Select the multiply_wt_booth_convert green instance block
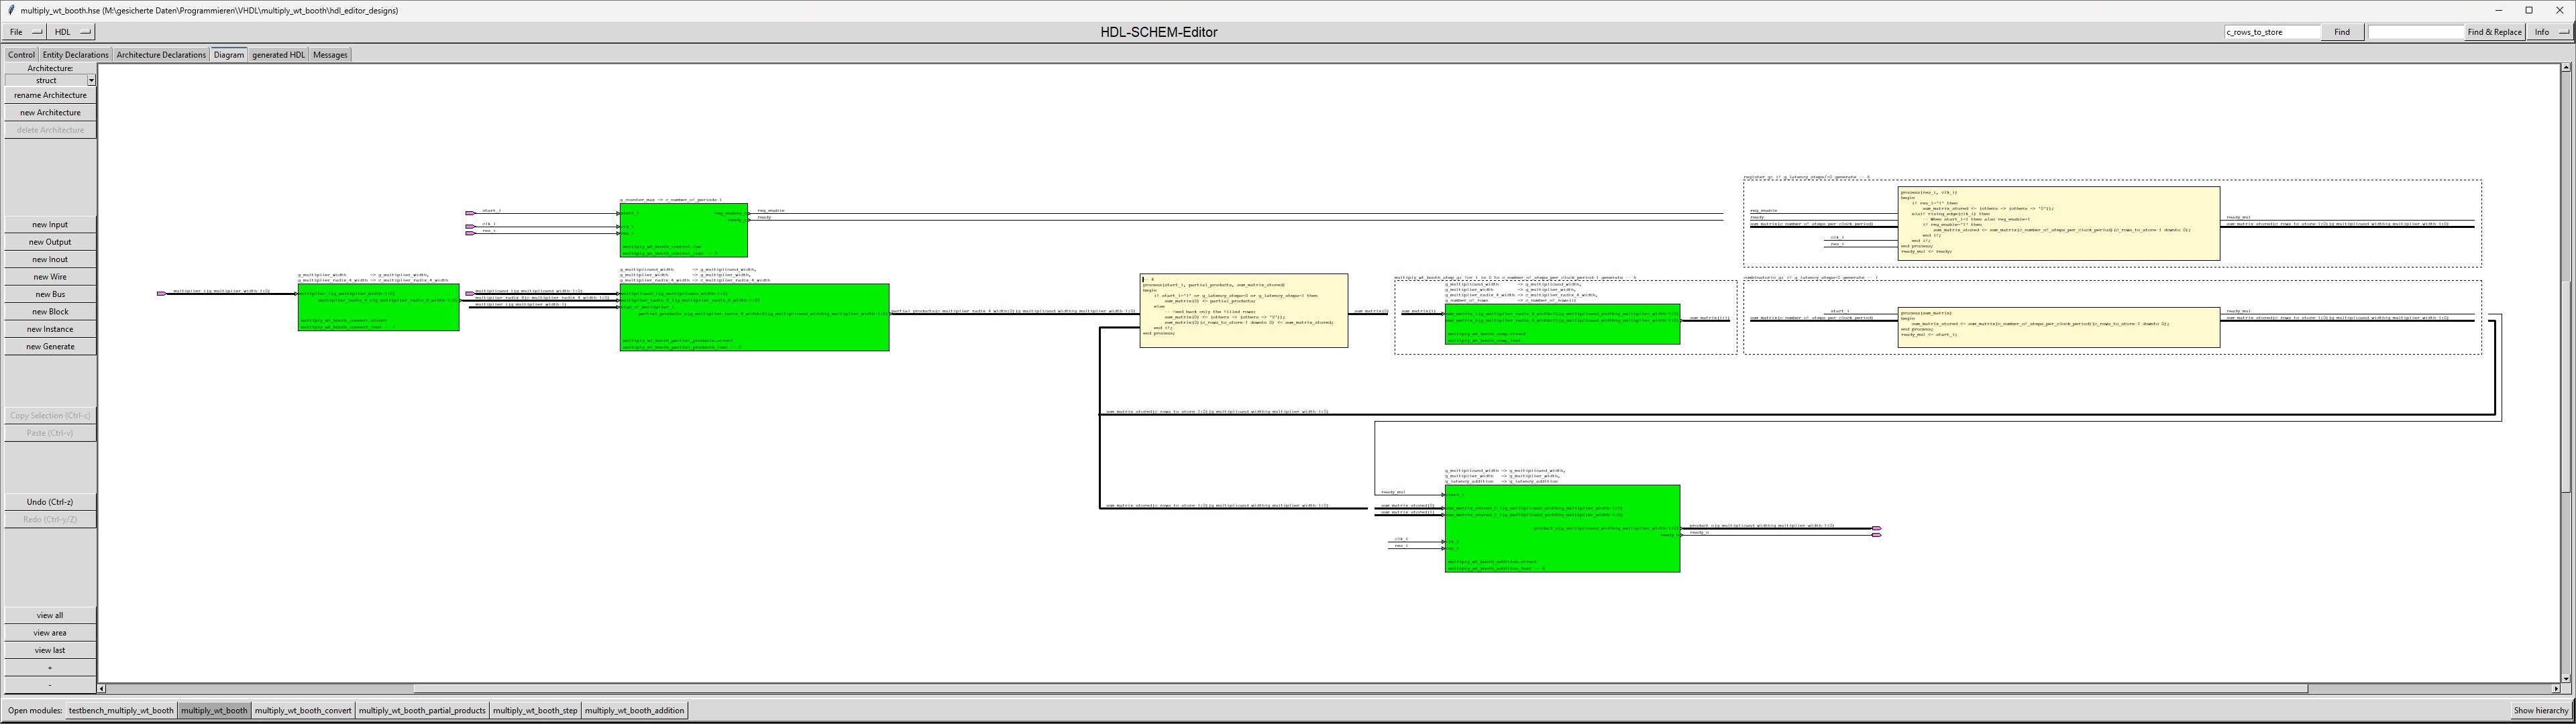This screenshot has width=2576, height=724. point(378,312)
